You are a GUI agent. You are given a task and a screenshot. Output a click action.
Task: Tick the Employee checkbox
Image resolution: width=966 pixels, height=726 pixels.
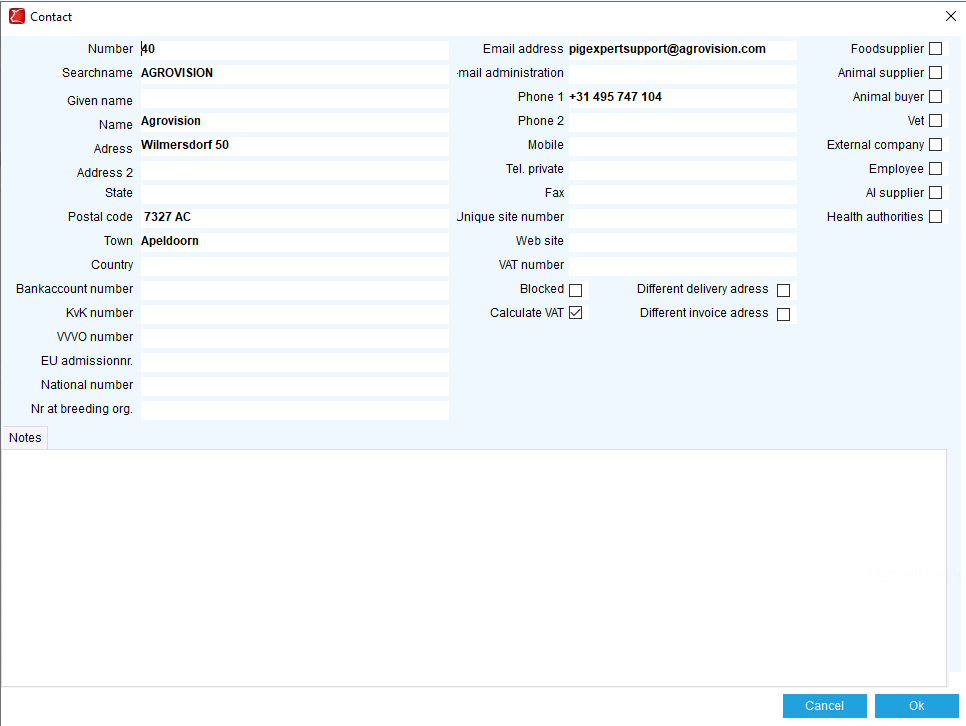tap(935, 169)
